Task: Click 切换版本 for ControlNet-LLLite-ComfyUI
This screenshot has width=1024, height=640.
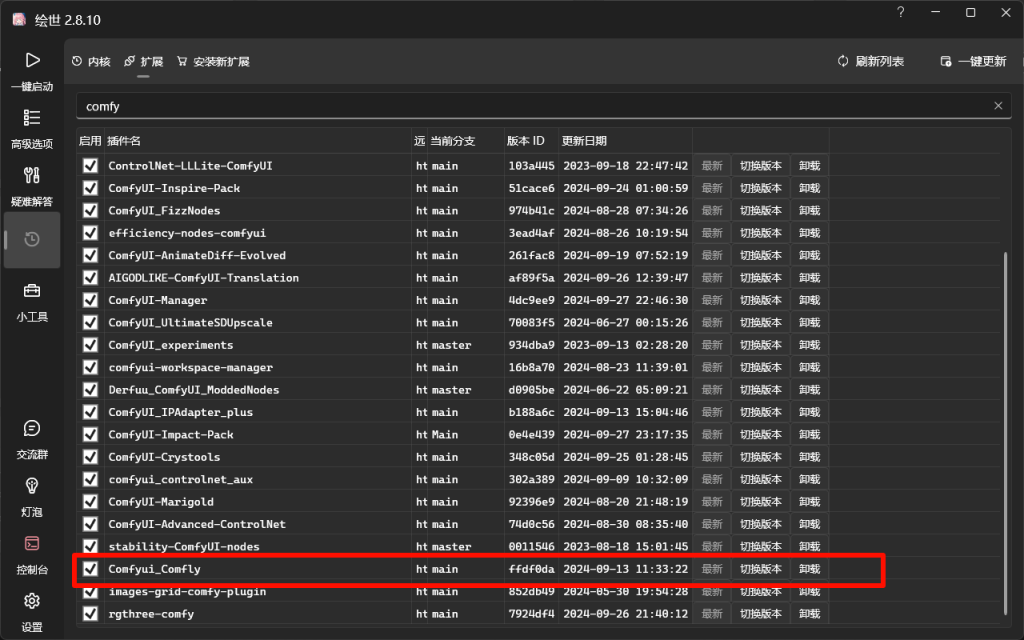Action: point(760,166)
